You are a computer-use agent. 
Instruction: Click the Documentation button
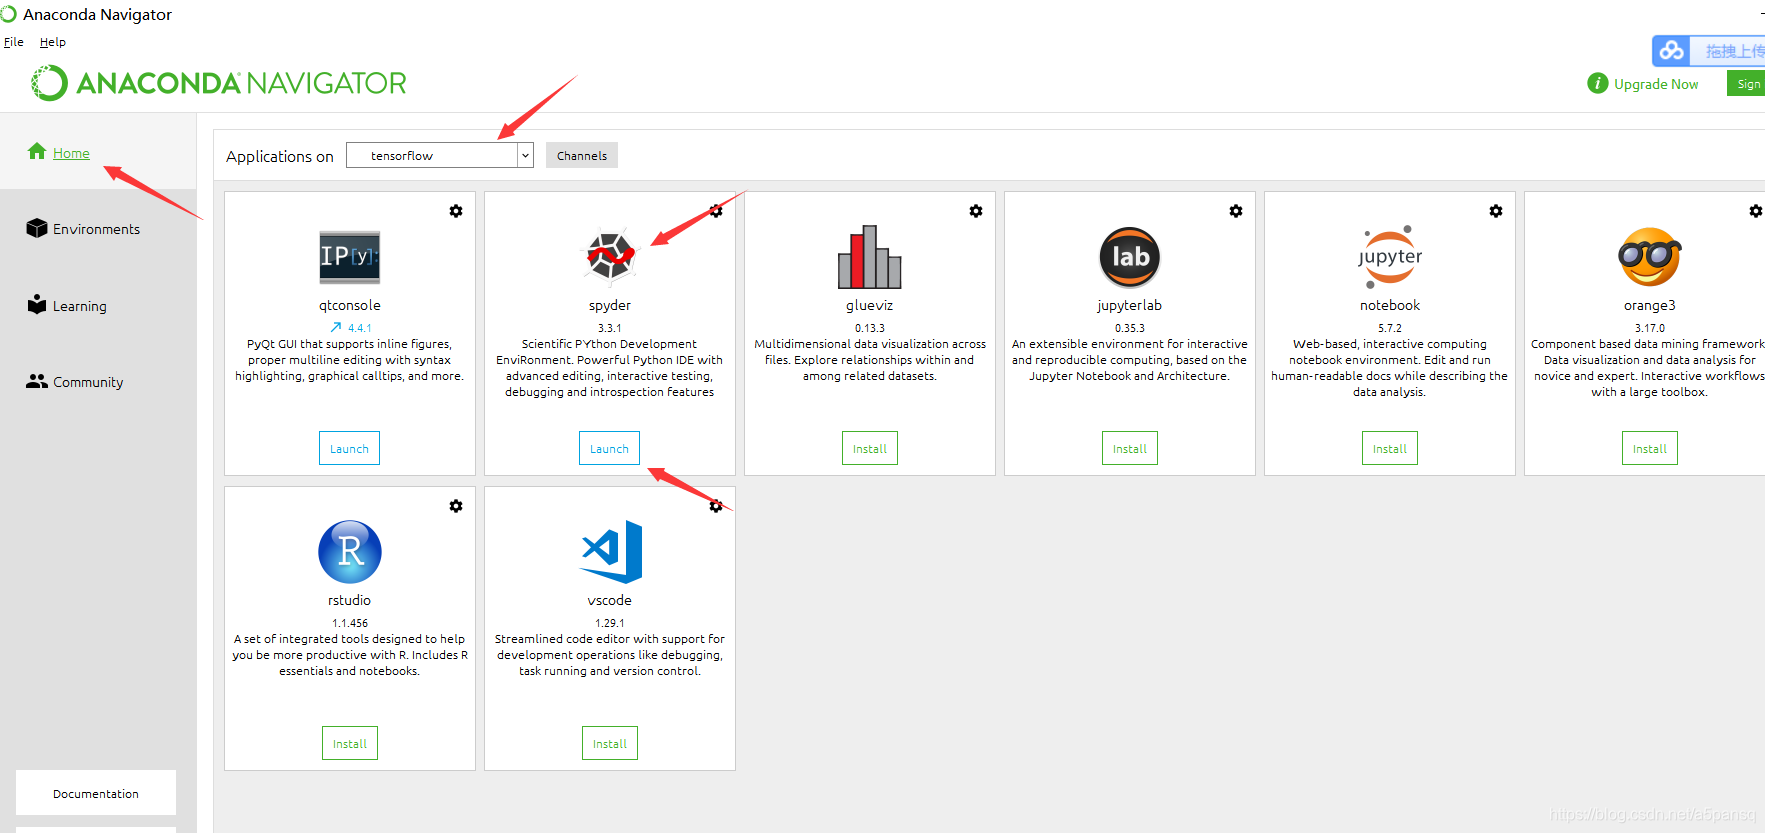[96, 793]
